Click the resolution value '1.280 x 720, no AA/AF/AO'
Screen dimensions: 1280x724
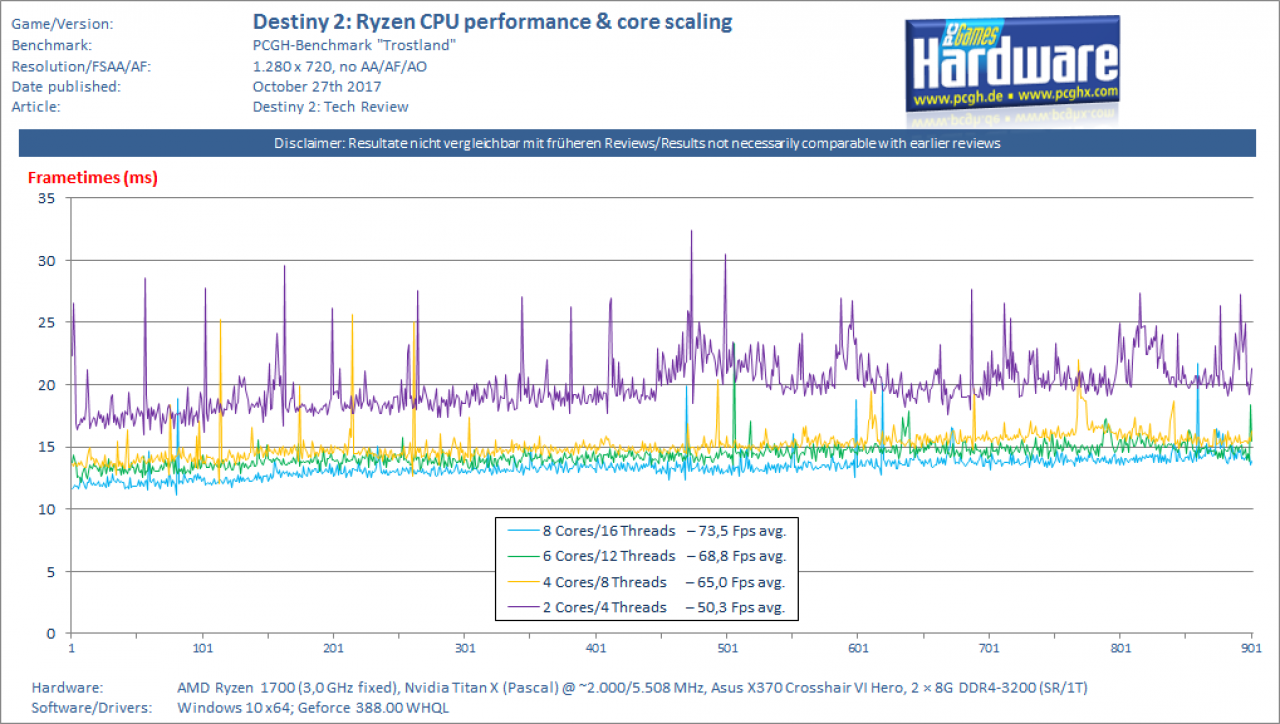click(338, 66)
